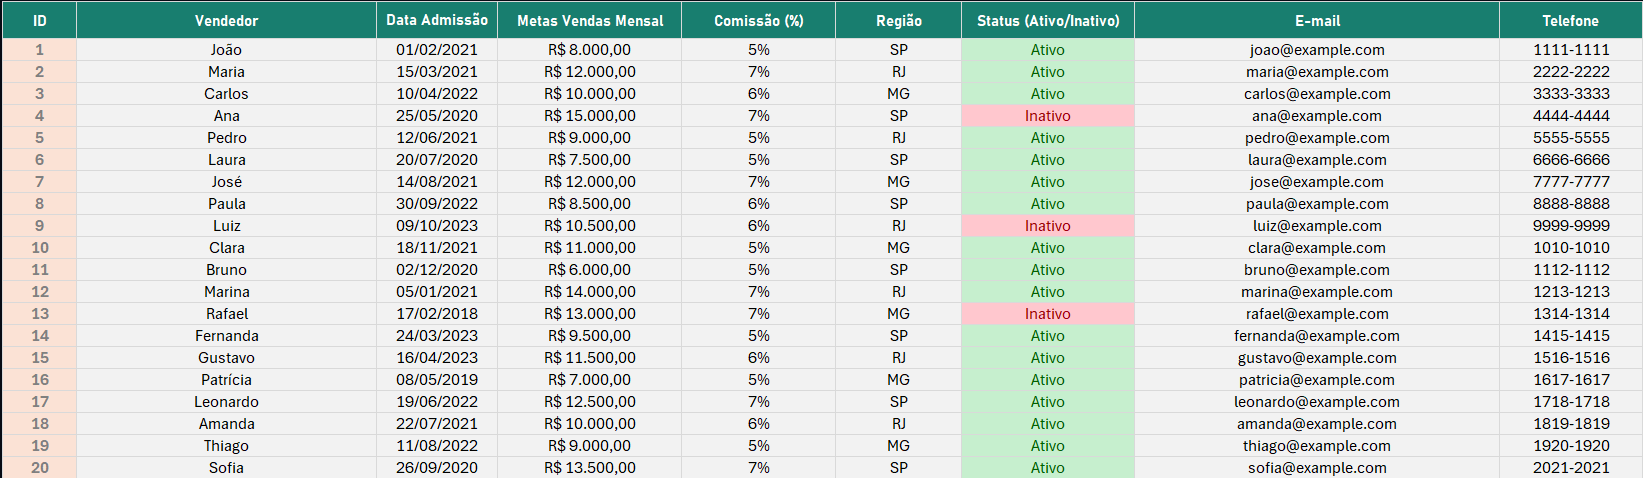Click the Metas Vendas Mensal header
1643x478 pixels.
click(590, 20)
